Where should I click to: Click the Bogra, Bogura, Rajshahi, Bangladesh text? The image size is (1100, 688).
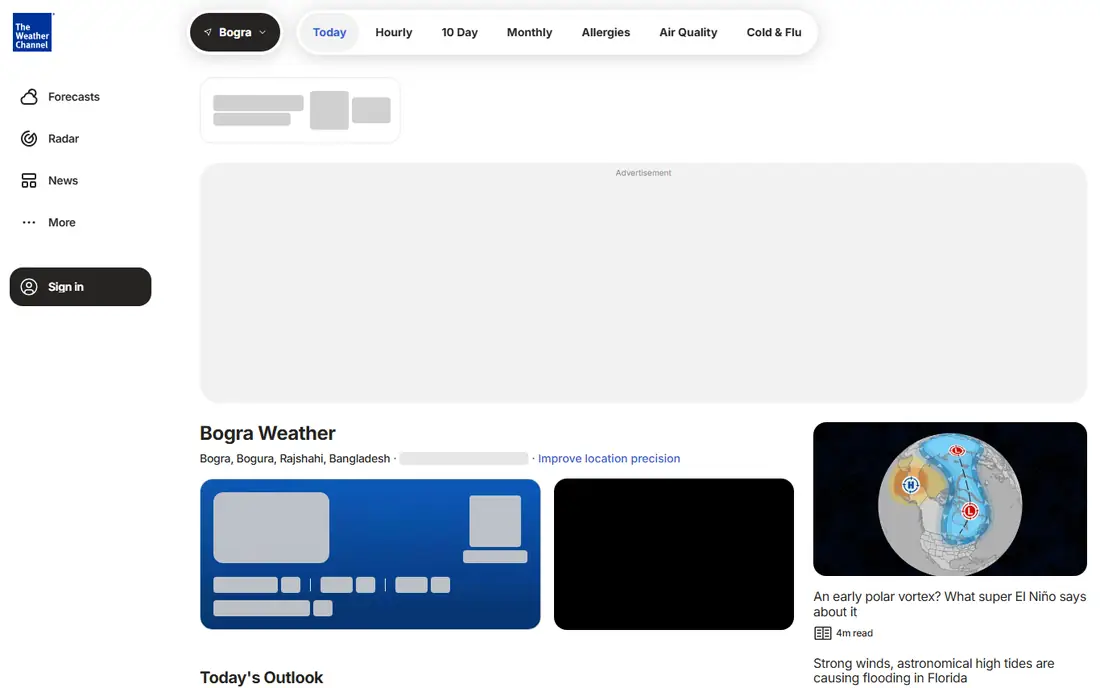point(295,459)
